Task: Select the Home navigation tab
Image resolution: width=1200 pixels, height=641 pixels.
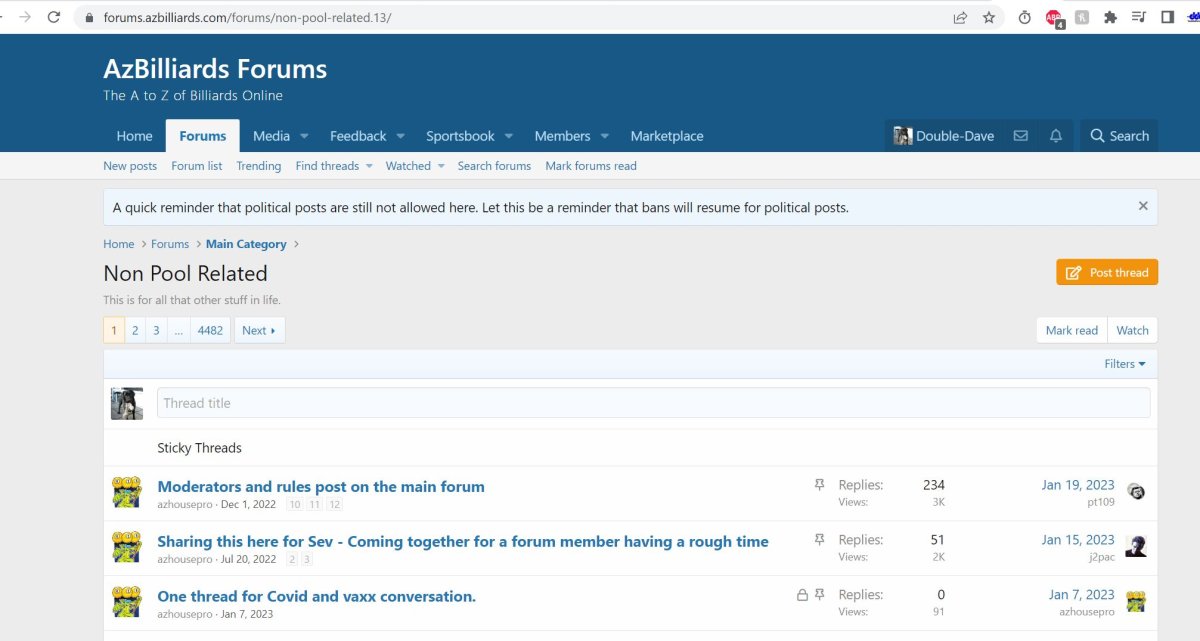Action: (134, 136)
